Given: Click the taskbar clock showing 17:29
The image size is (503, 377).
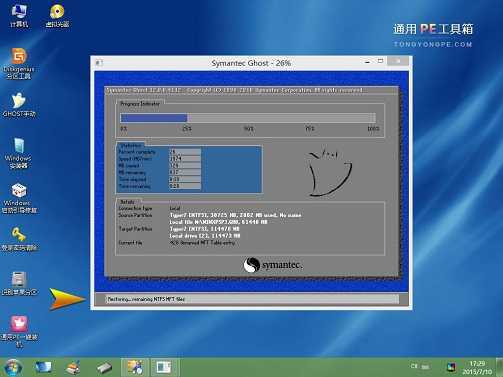Looking at the screenshot, I should (477, 367).
